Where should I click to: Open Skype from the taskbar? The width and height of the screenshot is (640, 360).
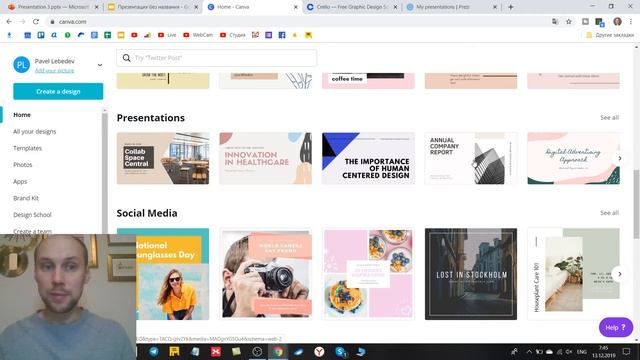point(340,351)
